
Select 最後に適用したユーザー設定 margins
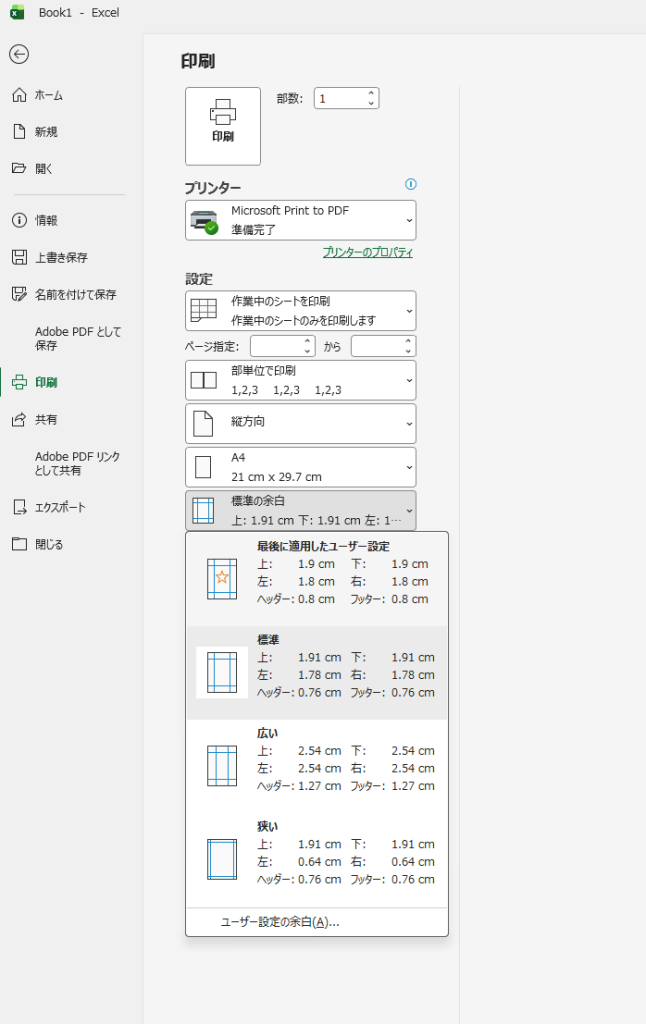coord(317,578)
